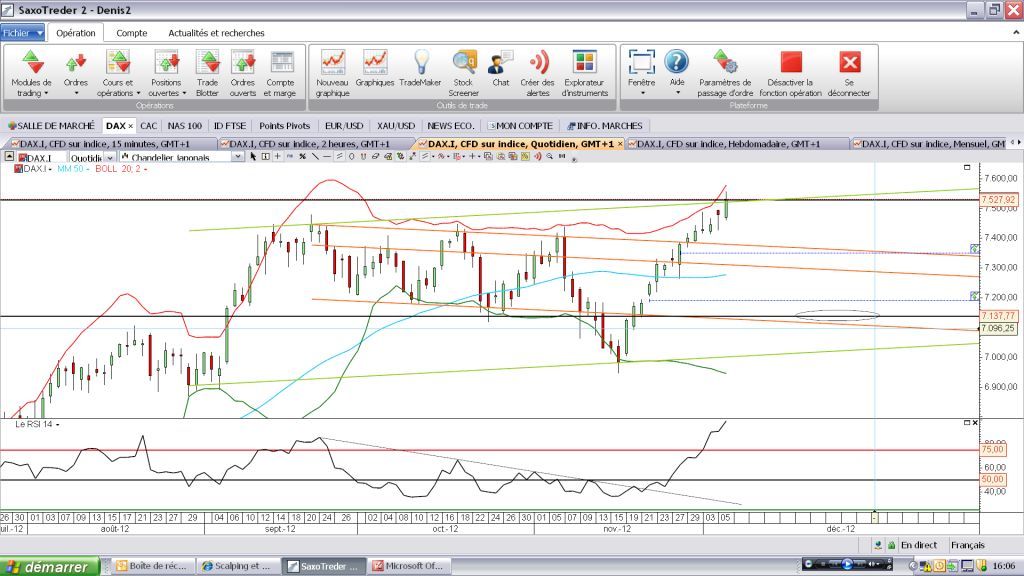Screen dimensions: 1024x576
Task: Click the chart sound alert icon
Action: (537, 157)
